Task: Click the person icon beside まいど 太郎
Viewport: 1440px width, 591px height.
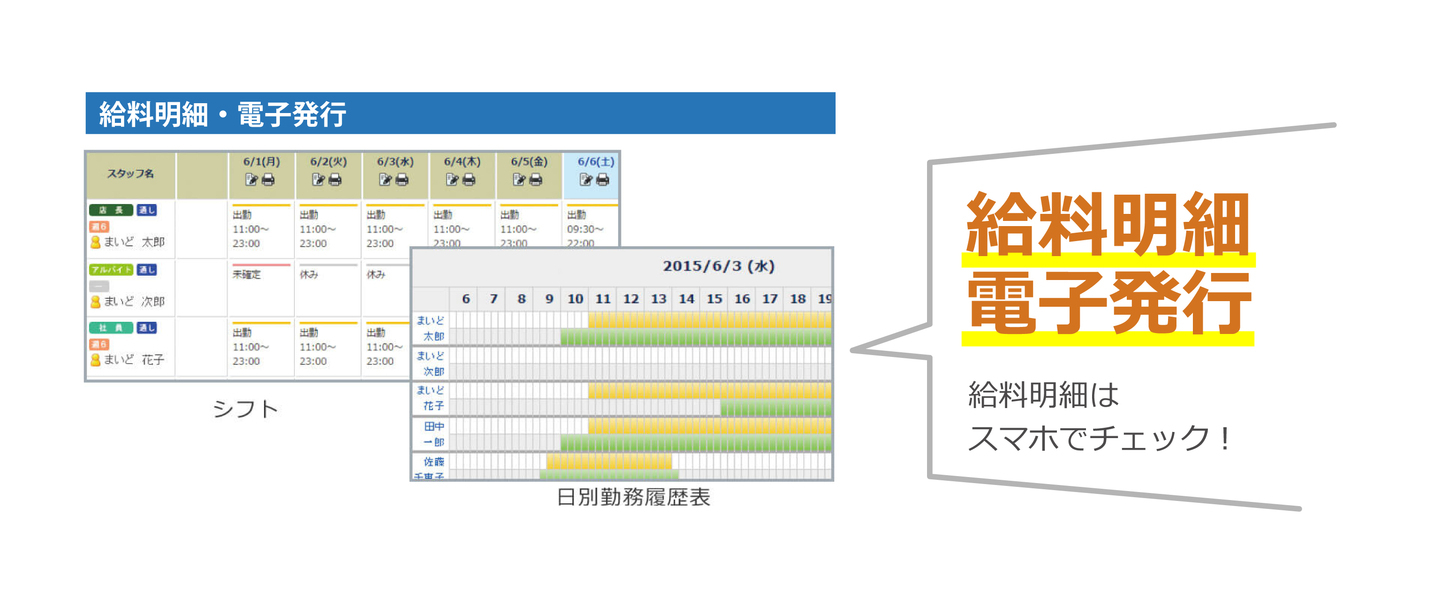Action: [96, 242]
